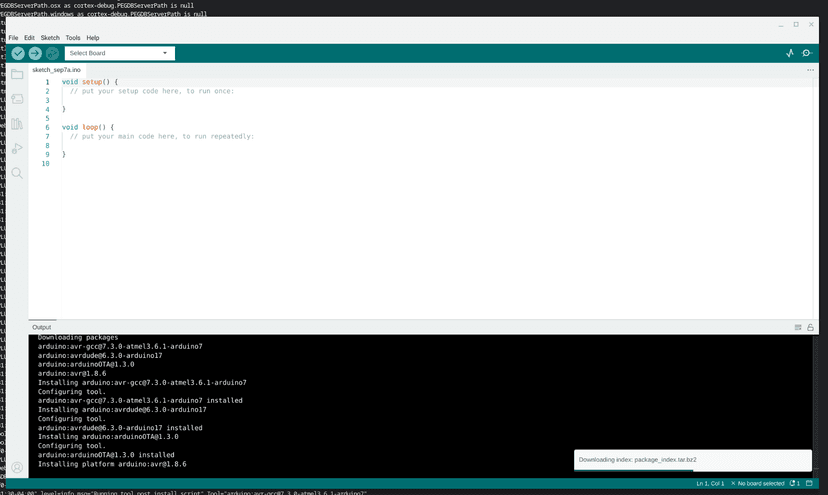Image resolution: width=828 pixels, height=495 pixels.
Task: Open the Debug sidebar panel
Action: click(17, 148)
